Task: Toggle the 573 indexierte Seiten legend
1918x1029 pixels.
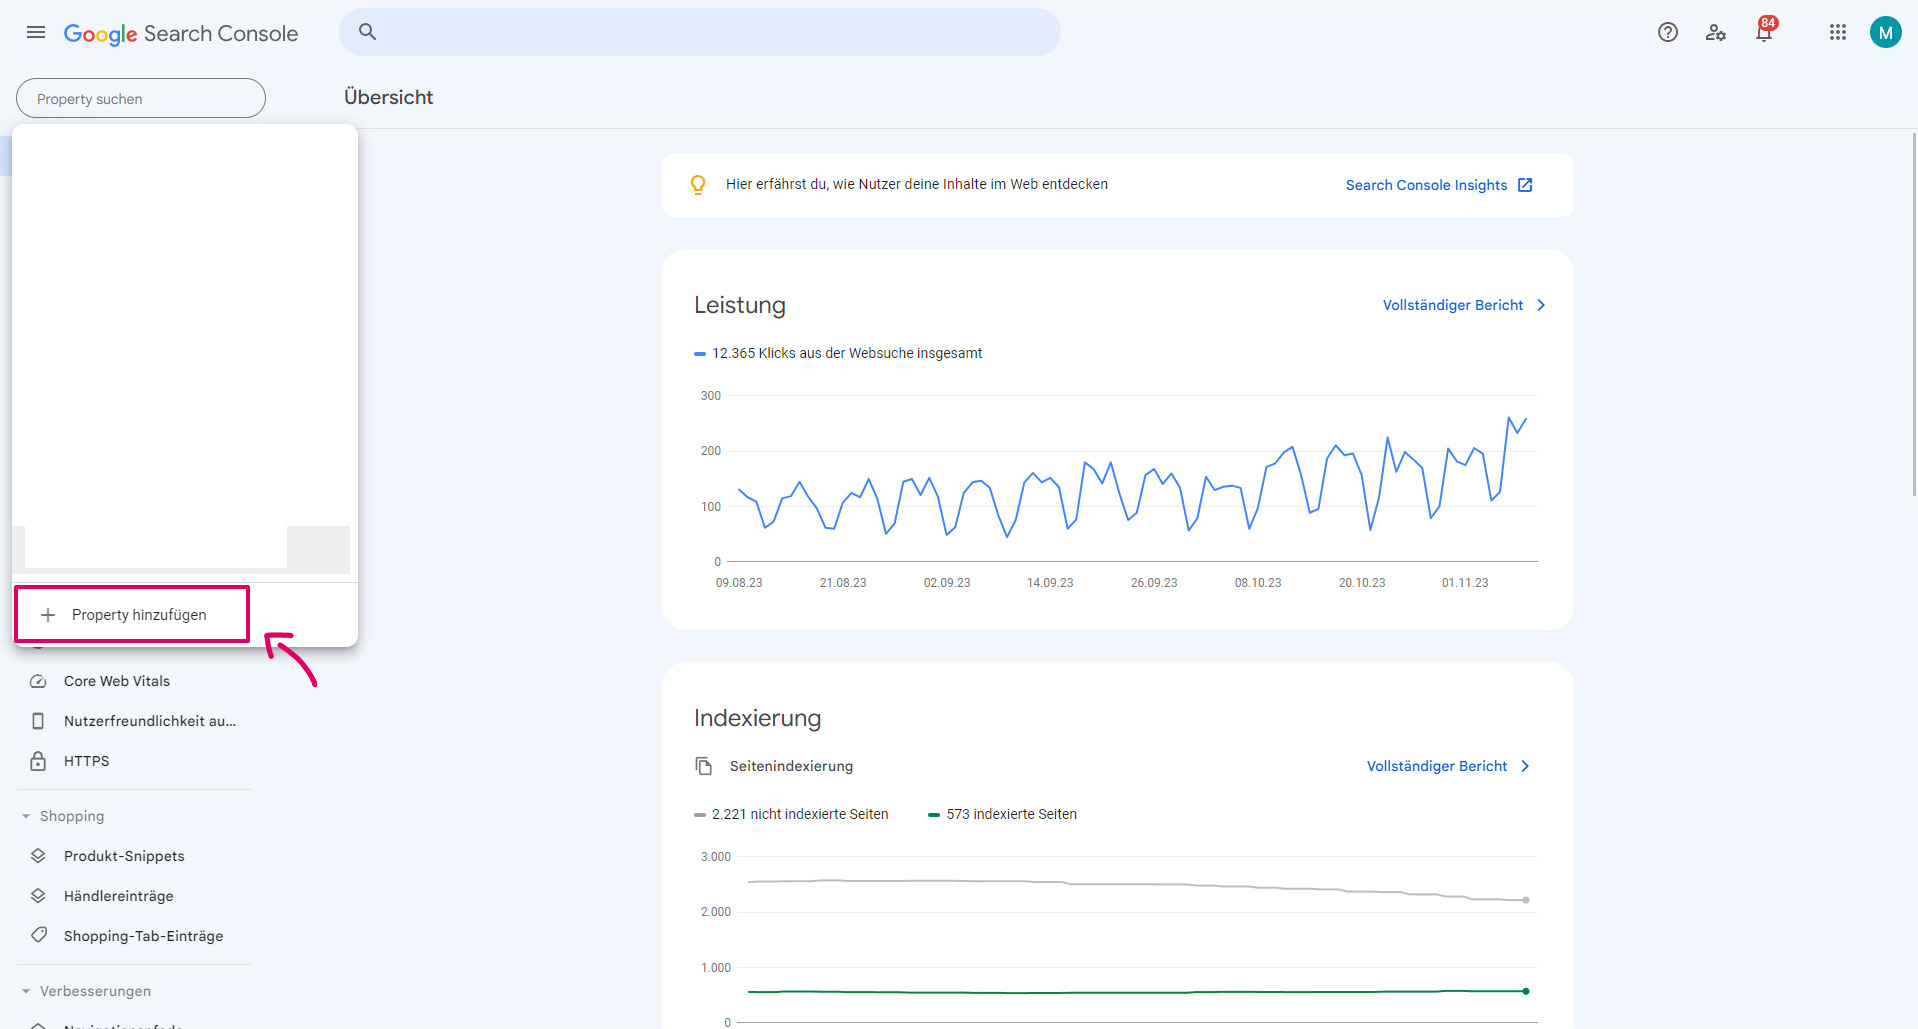Action: click(1005, 813)
